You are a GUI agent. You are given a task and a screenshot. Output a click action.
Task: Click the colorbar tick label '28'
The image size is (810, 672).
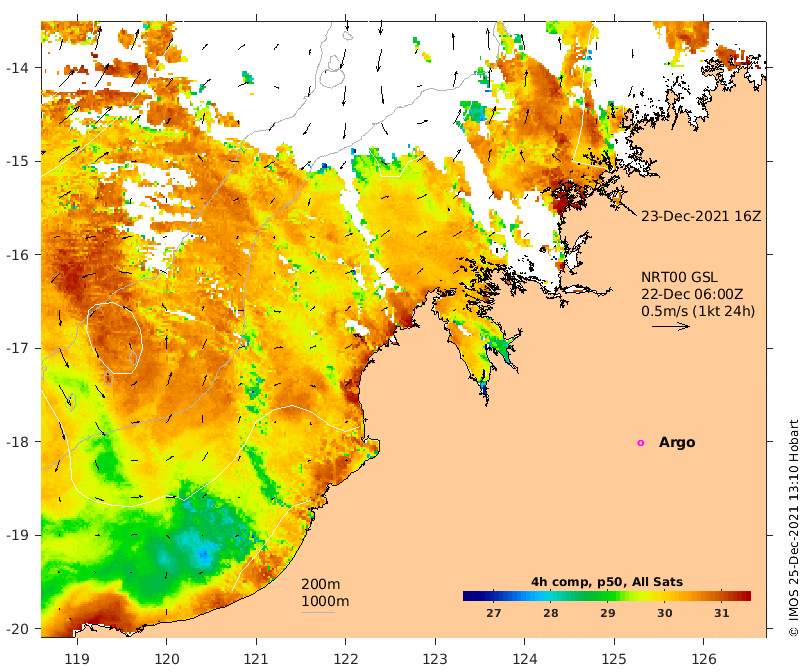tap(551, 613)
